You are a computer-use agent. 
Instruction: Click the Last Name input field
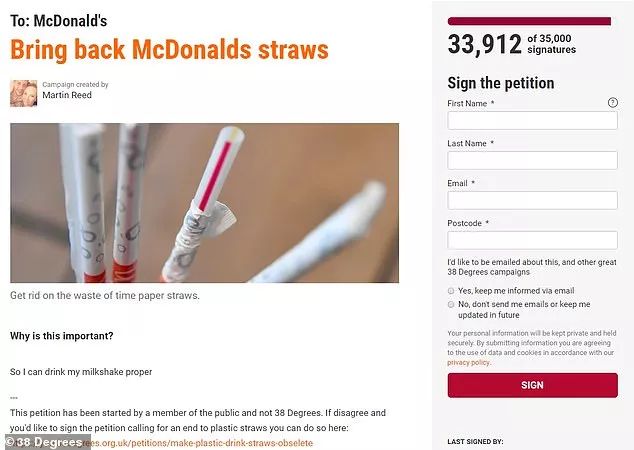coord(532,161)
